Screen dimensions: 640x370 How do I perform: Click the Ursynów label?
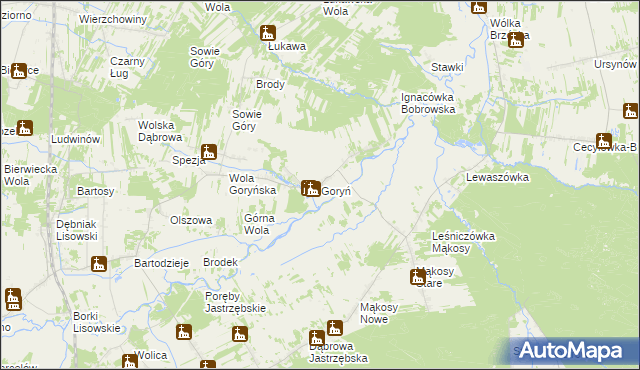pos(615,64)
